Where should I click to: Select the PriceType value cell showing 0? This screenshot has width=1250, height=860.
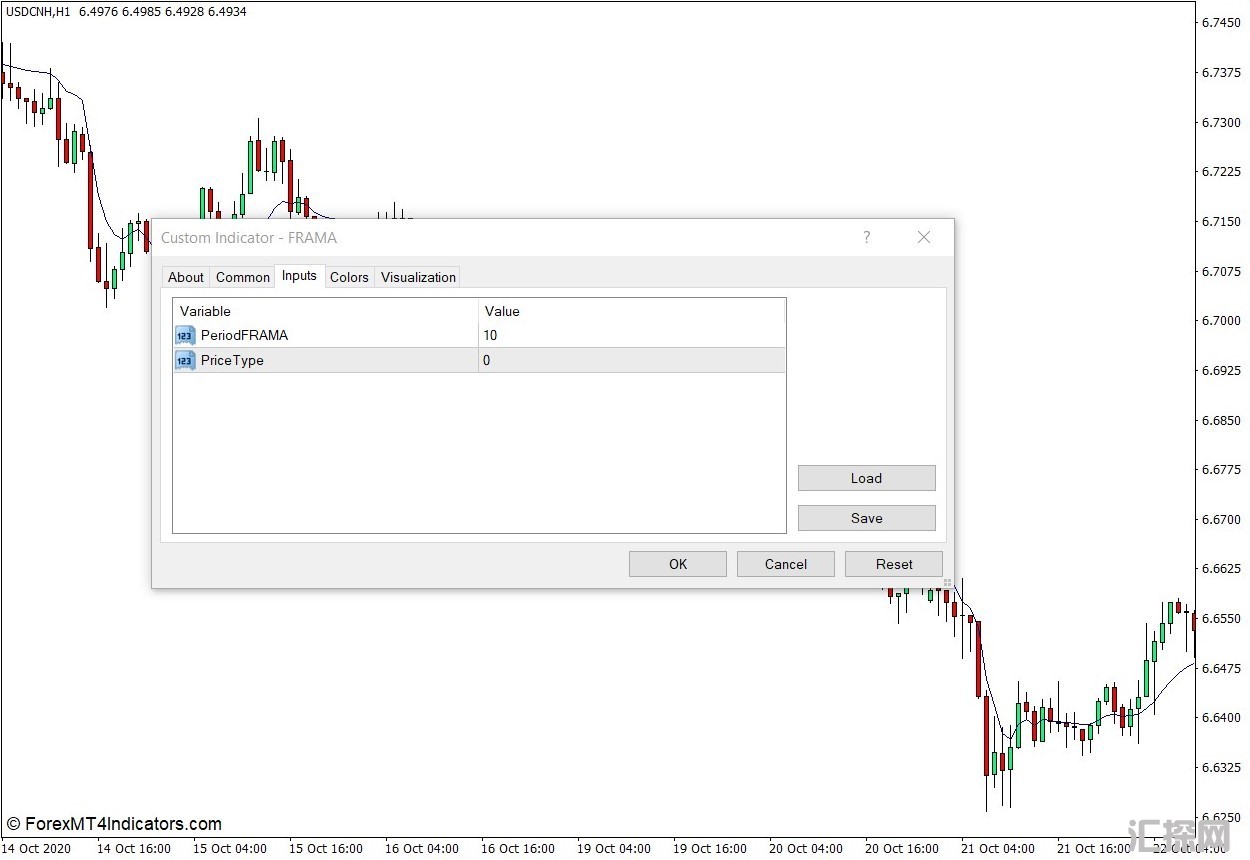click(630, 360)
